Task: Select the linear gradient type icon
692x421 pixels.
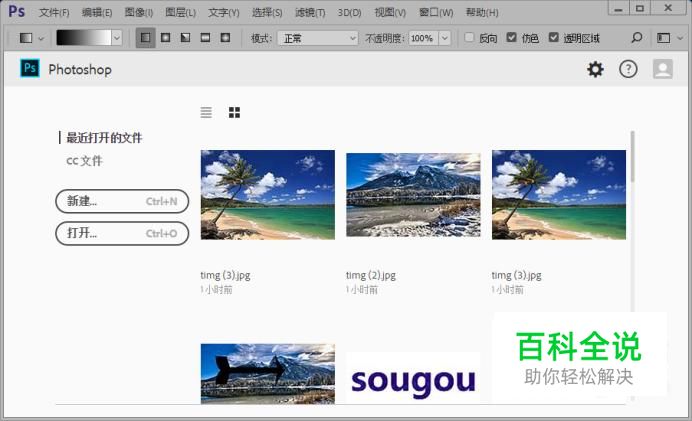Action: click(x=146, y=38)
